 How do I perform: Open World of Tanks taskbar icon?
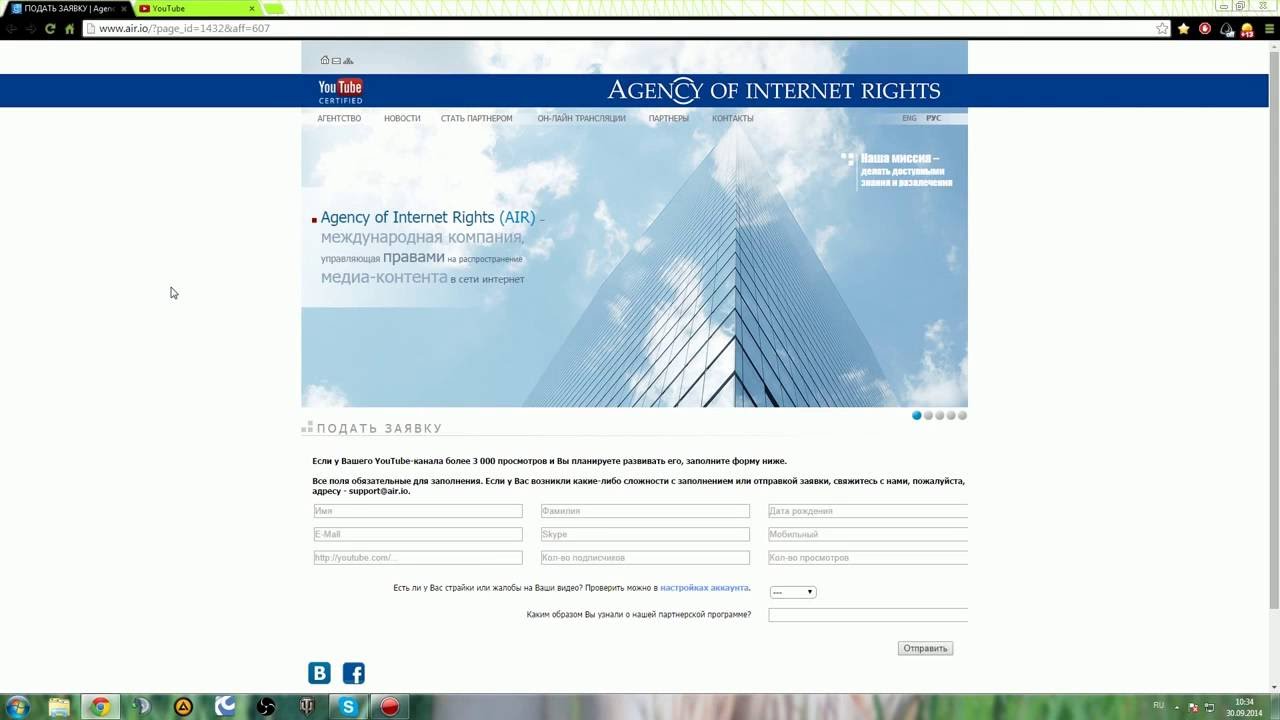pos(307,707)
